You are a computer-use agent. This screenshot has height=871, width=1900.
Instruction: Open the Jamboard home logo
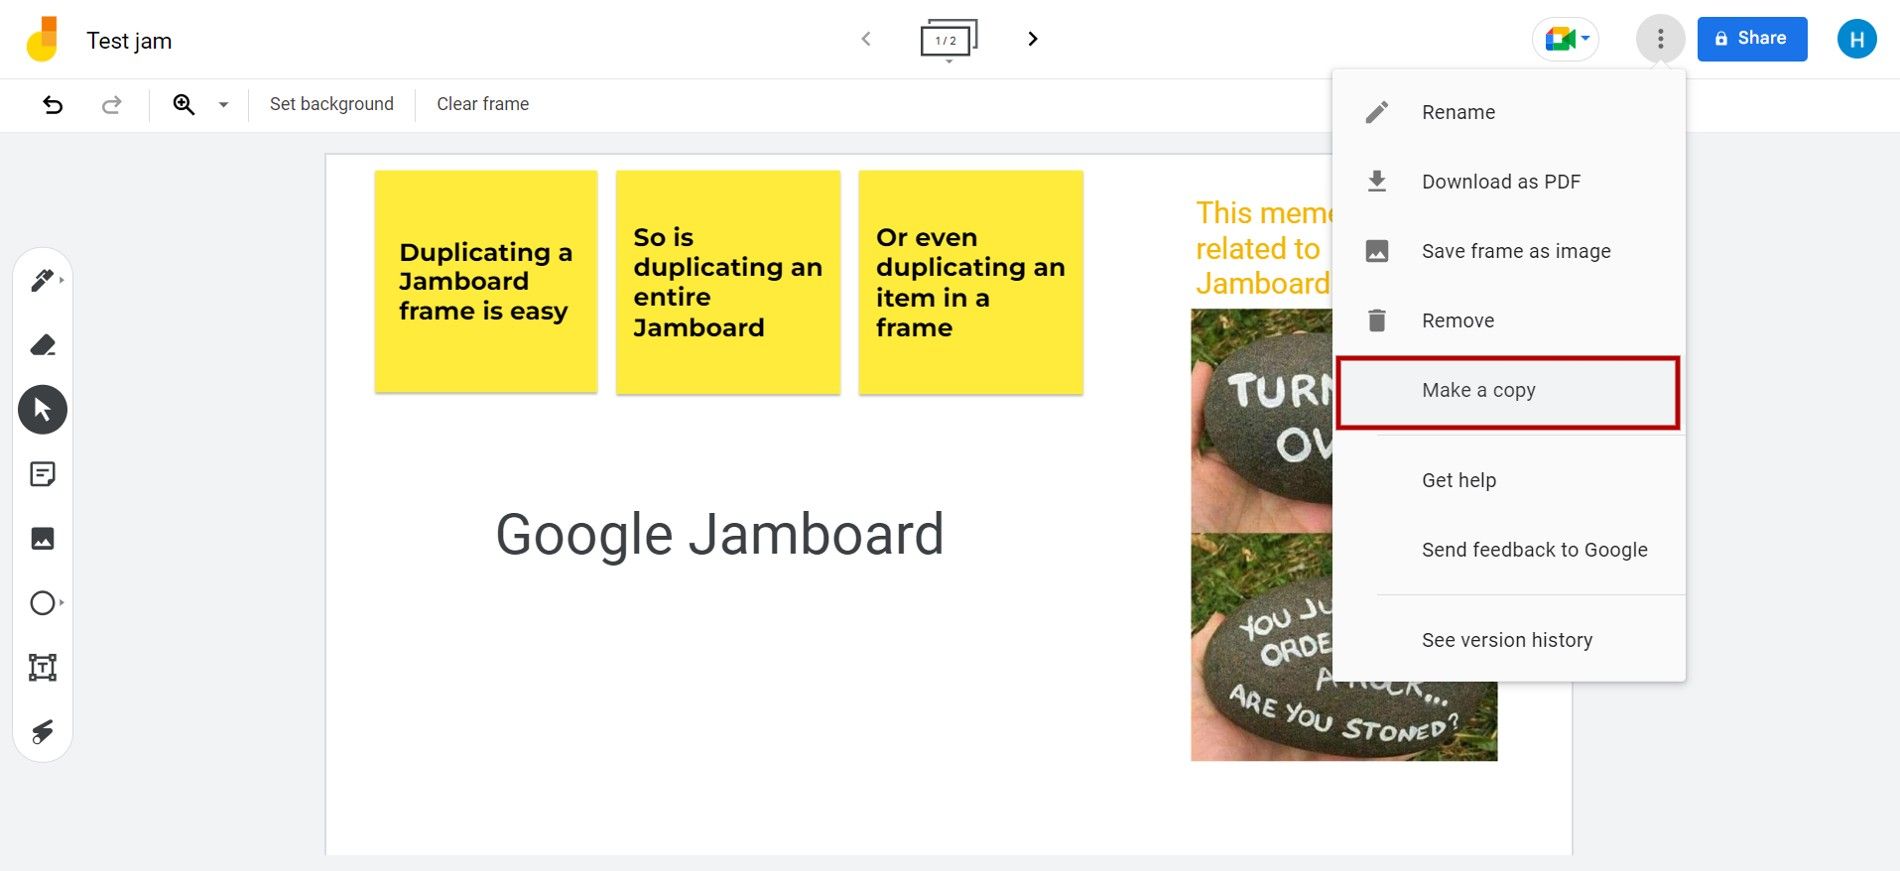(42, 40)
